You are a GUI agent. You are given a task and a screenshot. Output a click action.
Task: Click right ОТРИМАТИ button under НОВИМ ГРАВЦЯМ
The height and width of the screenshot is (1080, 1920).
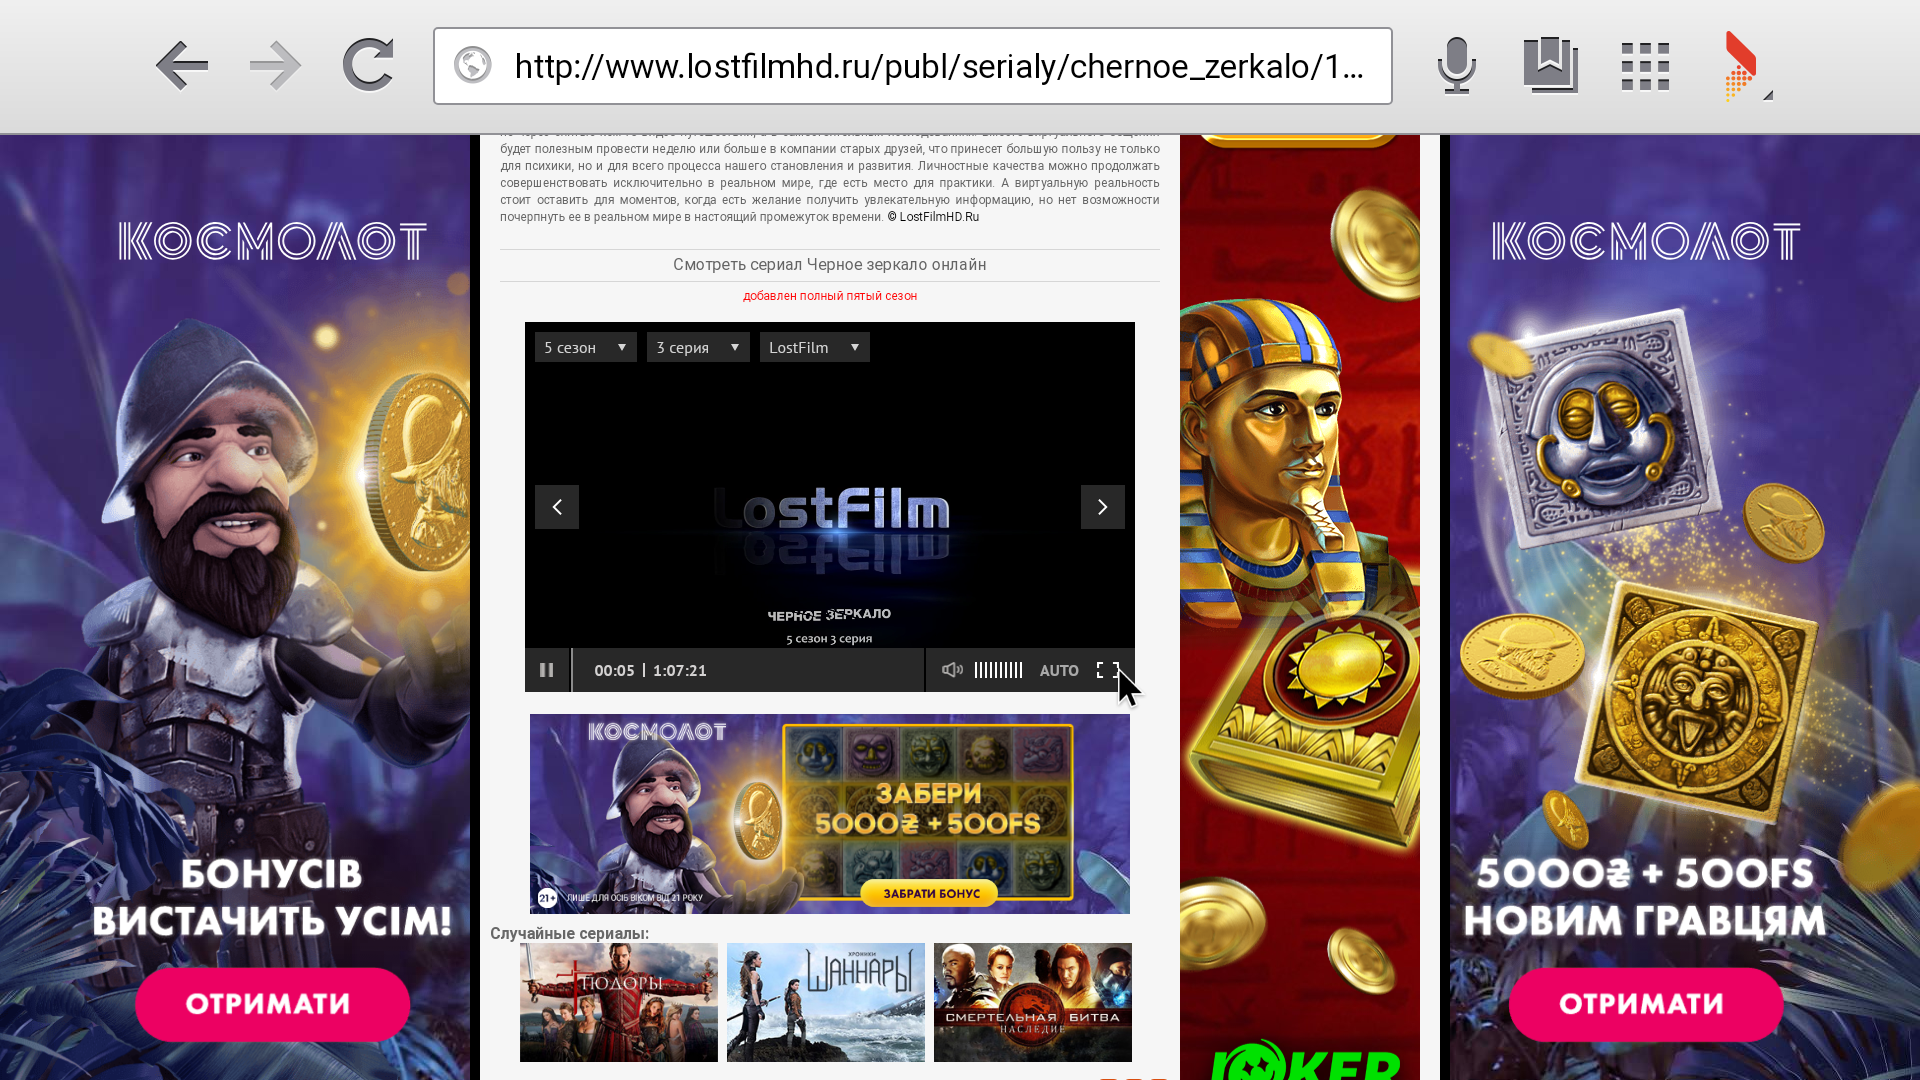[1646, 1004]
